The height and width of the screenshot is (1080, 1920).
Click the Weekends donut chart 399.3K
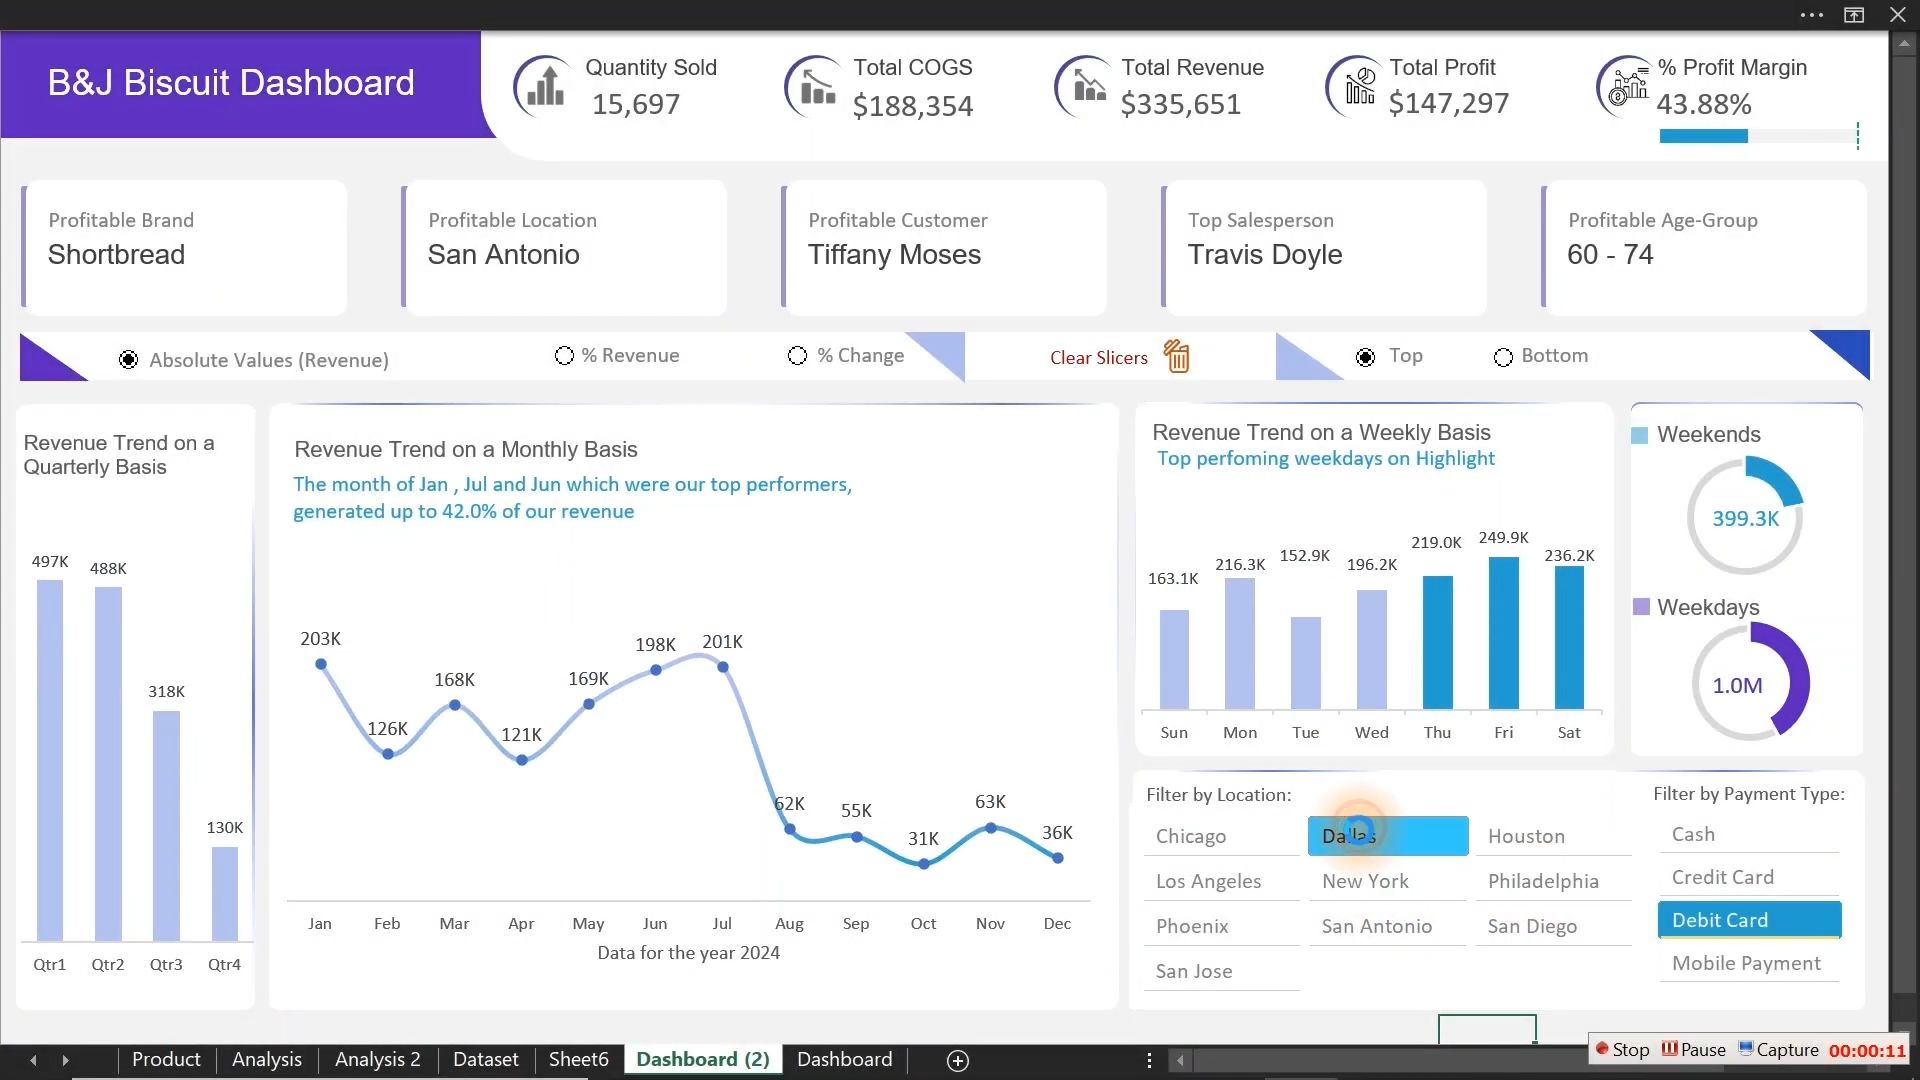coord(1745,516)
